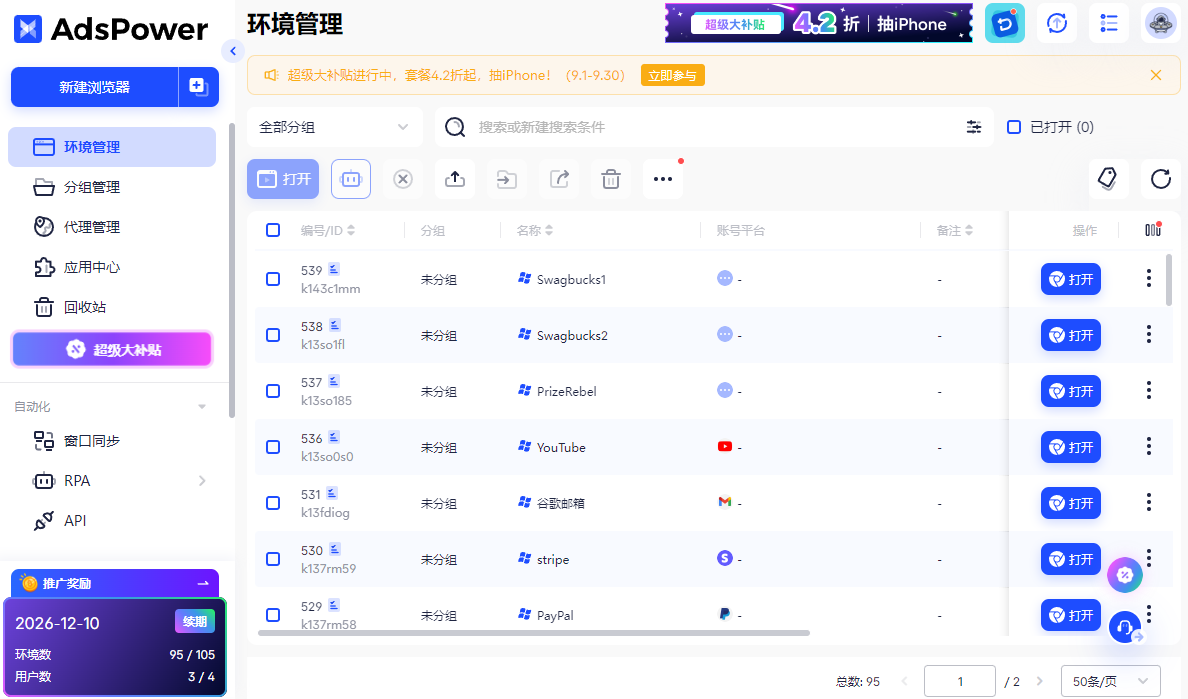
Task: Click the RPA robot toolbar icon
Action: click(351, 179)
